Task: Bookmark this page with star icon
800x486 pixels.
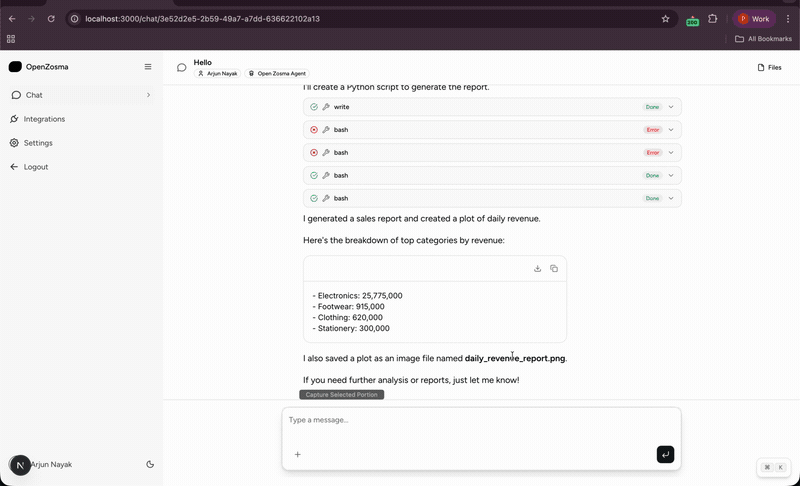Action: point(665,18)
